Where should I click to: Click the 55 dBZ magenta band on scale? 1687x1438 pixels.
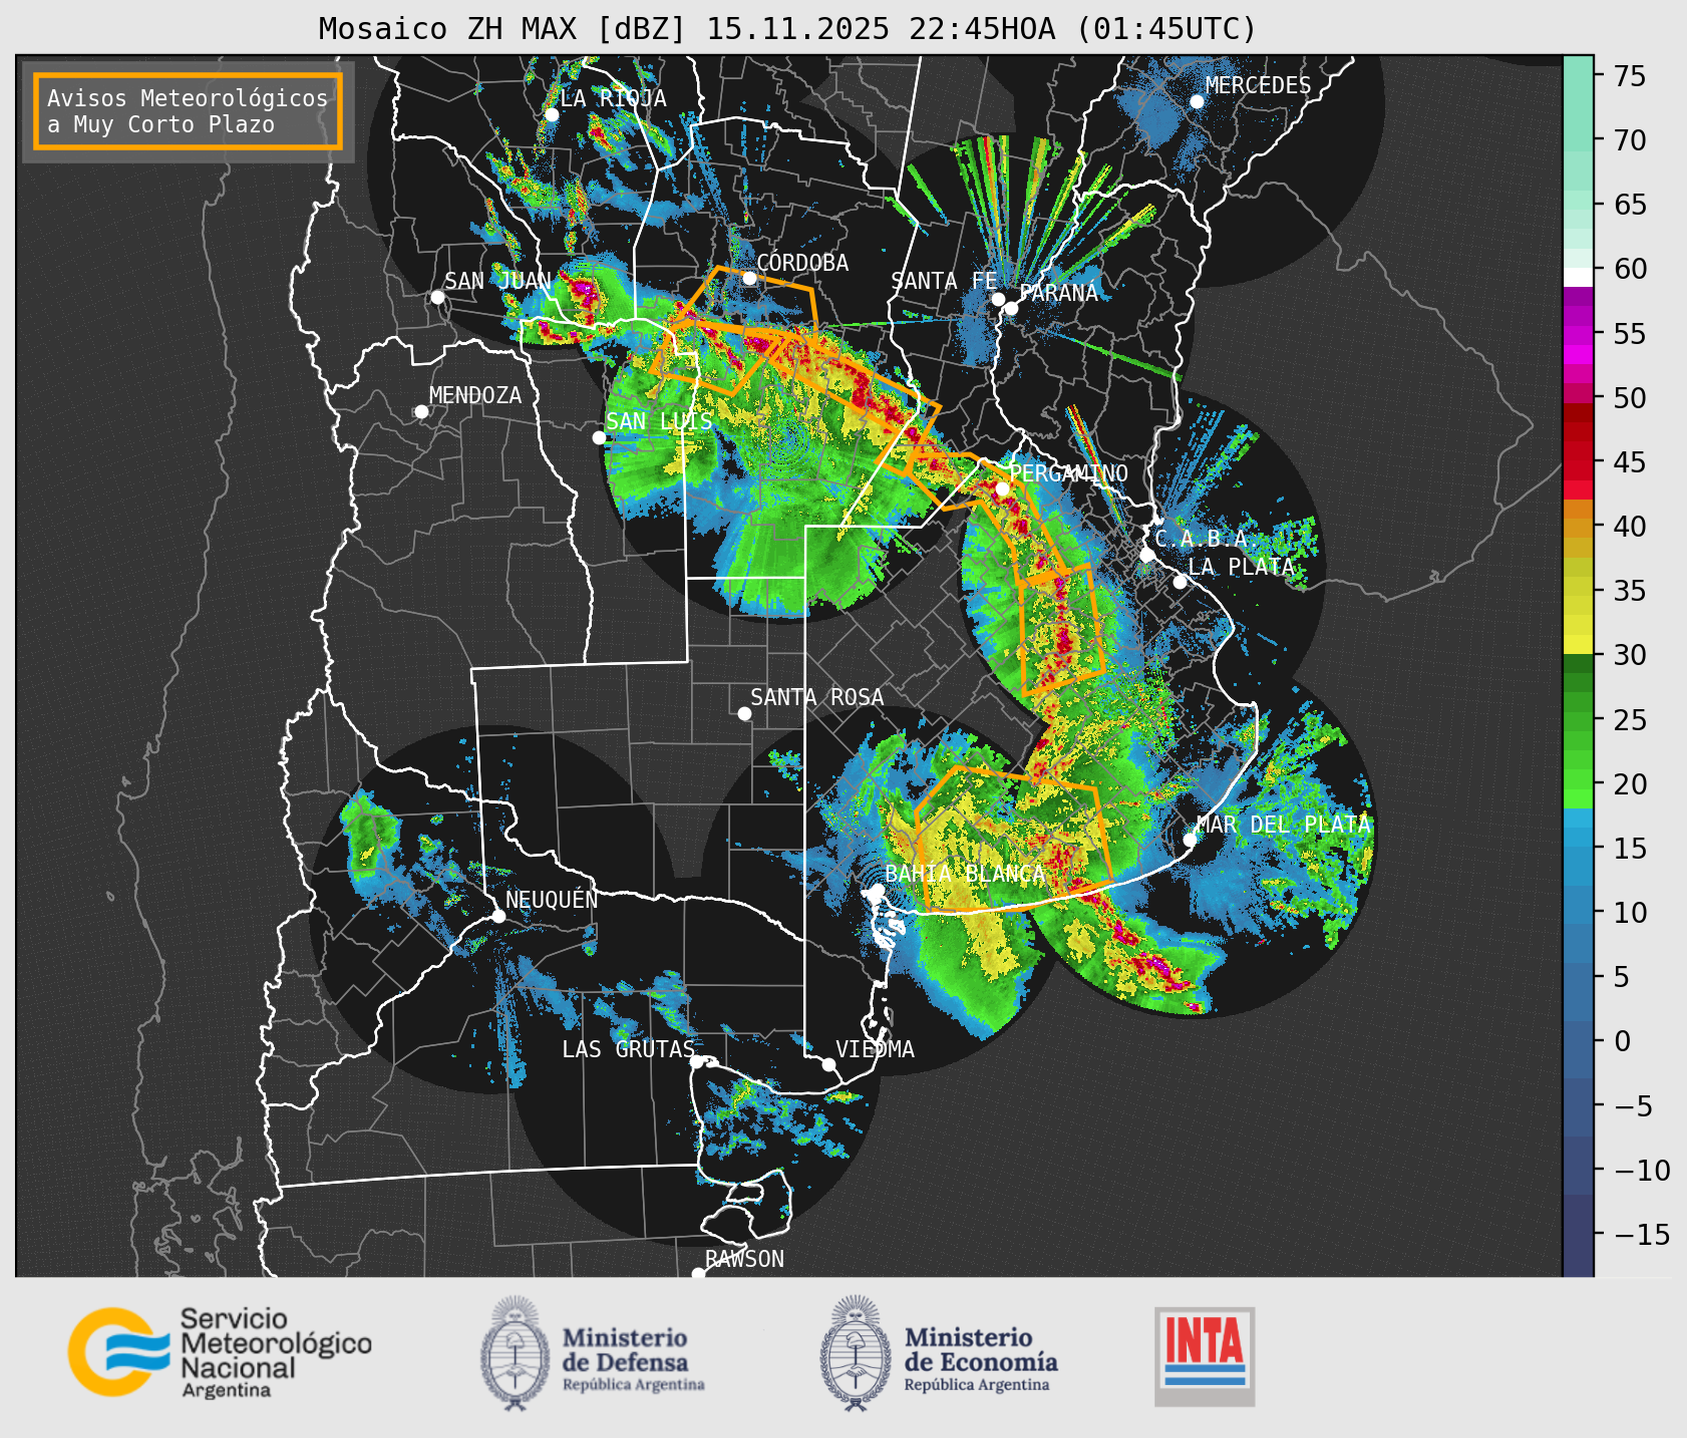point(1578,333)
